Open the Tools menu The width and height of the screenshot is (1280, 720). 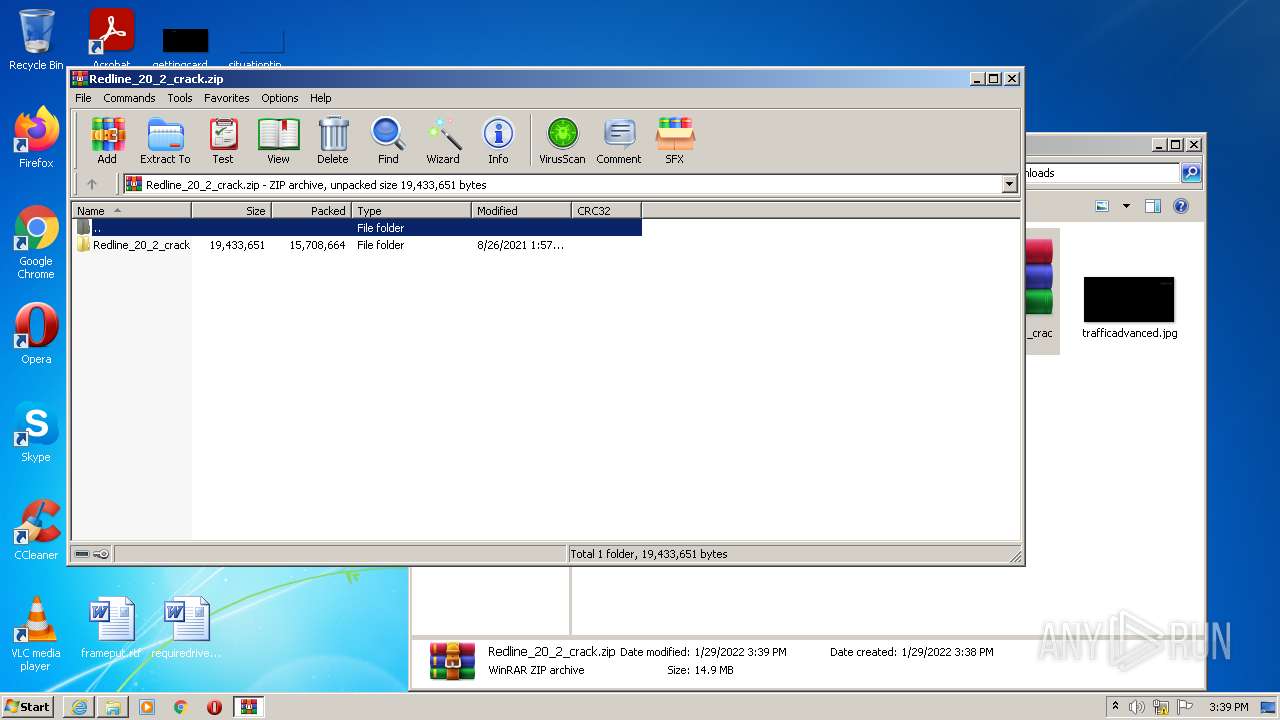pos(180,98)
